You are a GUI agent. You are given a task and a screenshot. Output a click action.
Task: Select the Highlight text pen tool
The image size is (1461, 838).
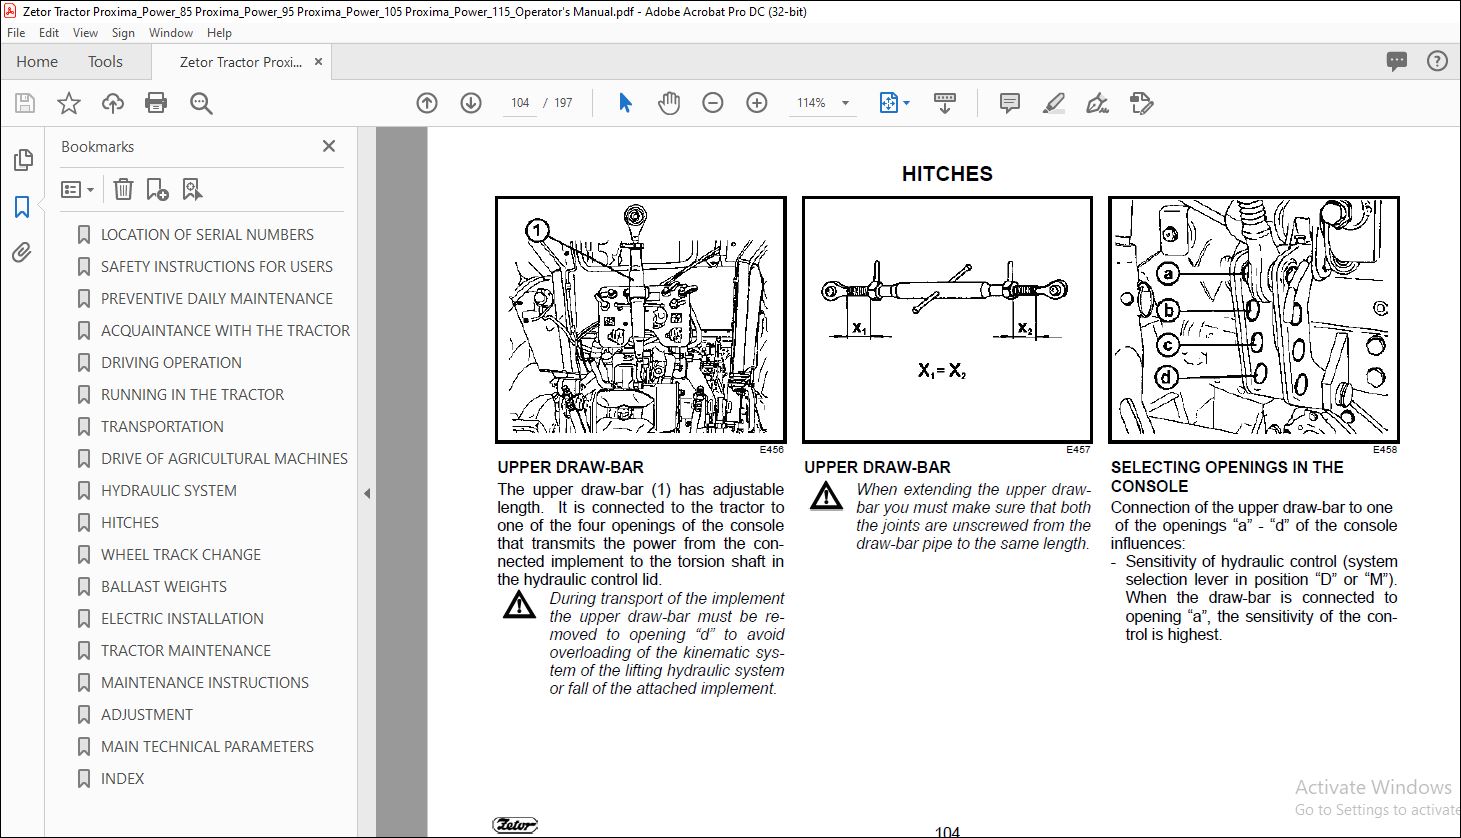(1054, 103)
